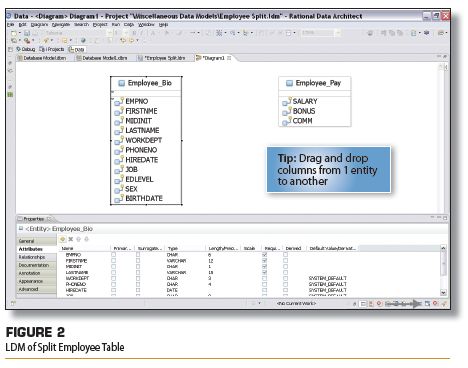Select the HIREDATE attribute icon in diagram
The height and width of the screenshot is (368, 468).
point(118,160)
